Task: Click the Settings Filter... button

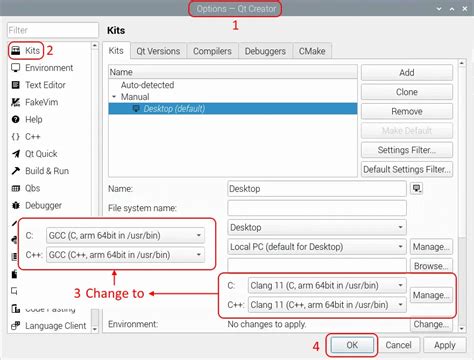Action: 407,150
